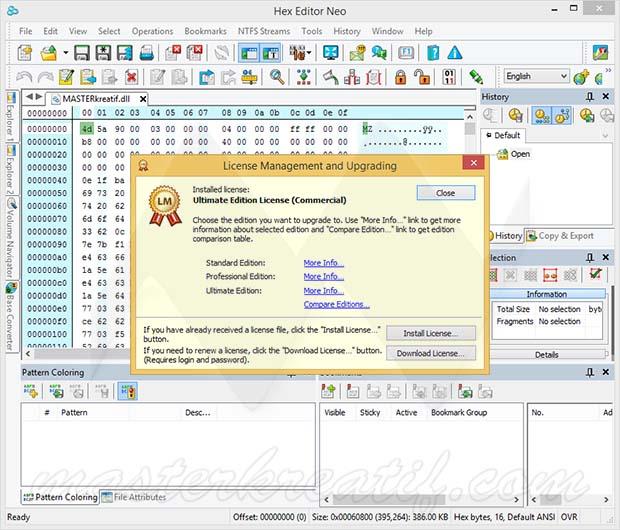This screenshot has width=620, height=530.
Task: Click the remote monitor icon in toolbar
Action: click(x=331, y=53)
